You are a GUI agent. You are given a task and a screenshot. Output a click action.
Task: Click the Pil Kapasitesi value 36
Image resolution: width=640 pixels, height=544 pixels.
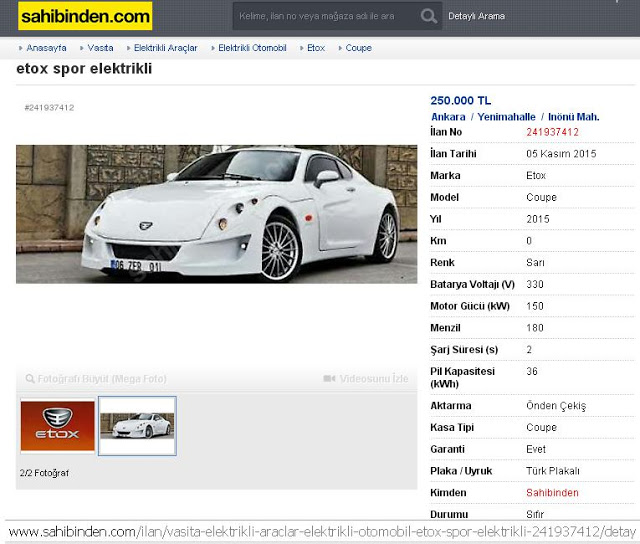click(532, 371)
